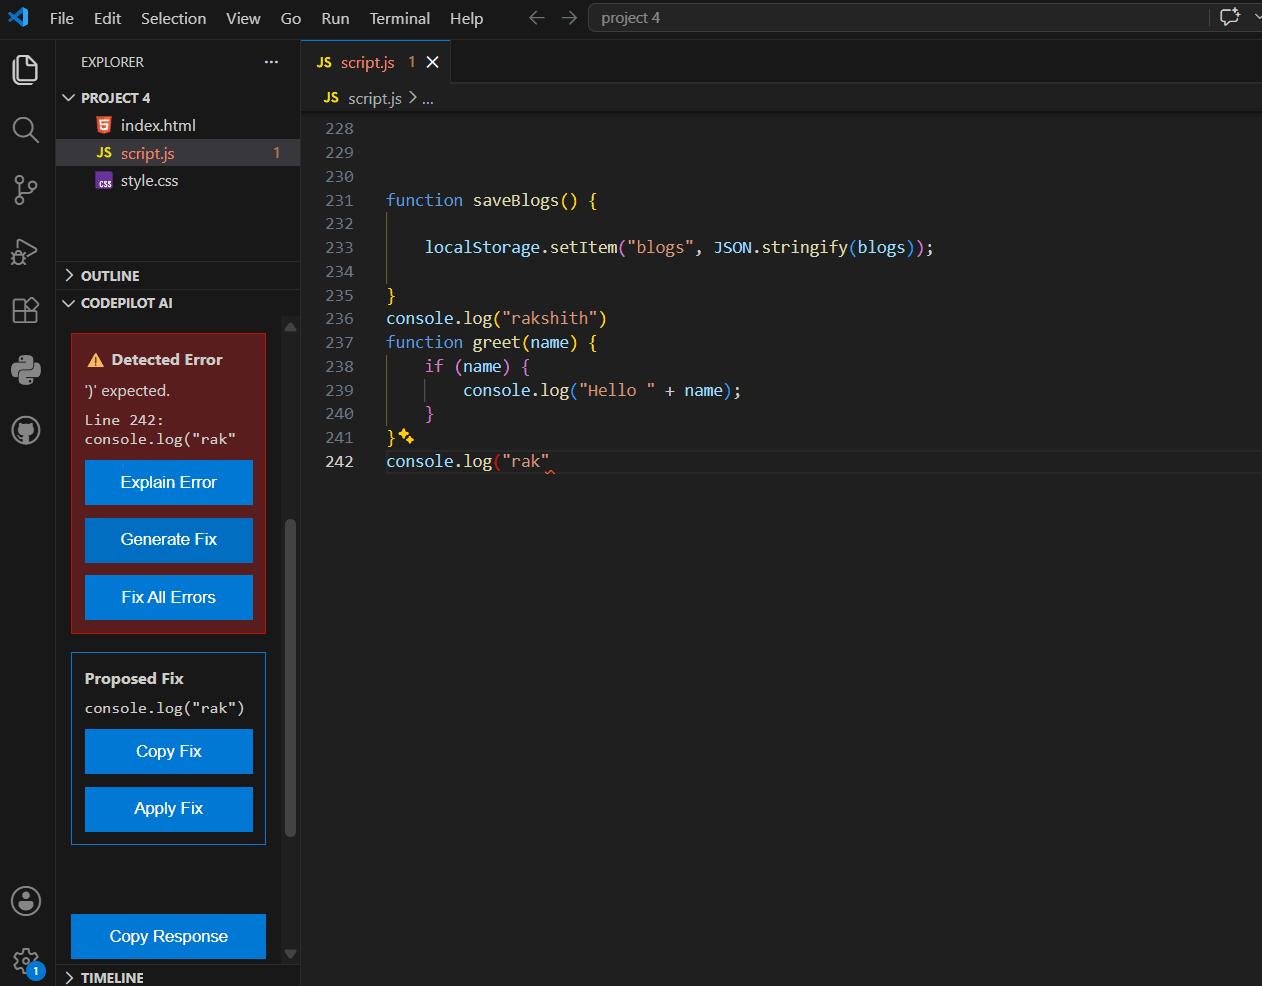Open the Manage gear icon
This screenshot has width=1262, height=986.
click(26, 962)
